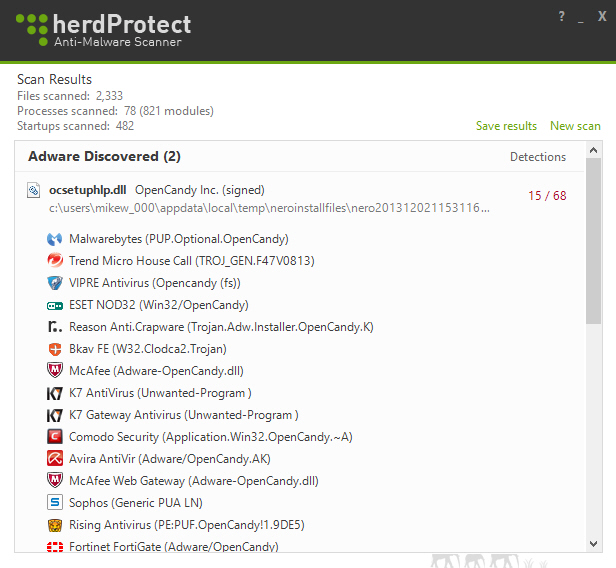Click the Malwarebytes detection icon
The width and height of the screenshot is (616, 568).
55,239
